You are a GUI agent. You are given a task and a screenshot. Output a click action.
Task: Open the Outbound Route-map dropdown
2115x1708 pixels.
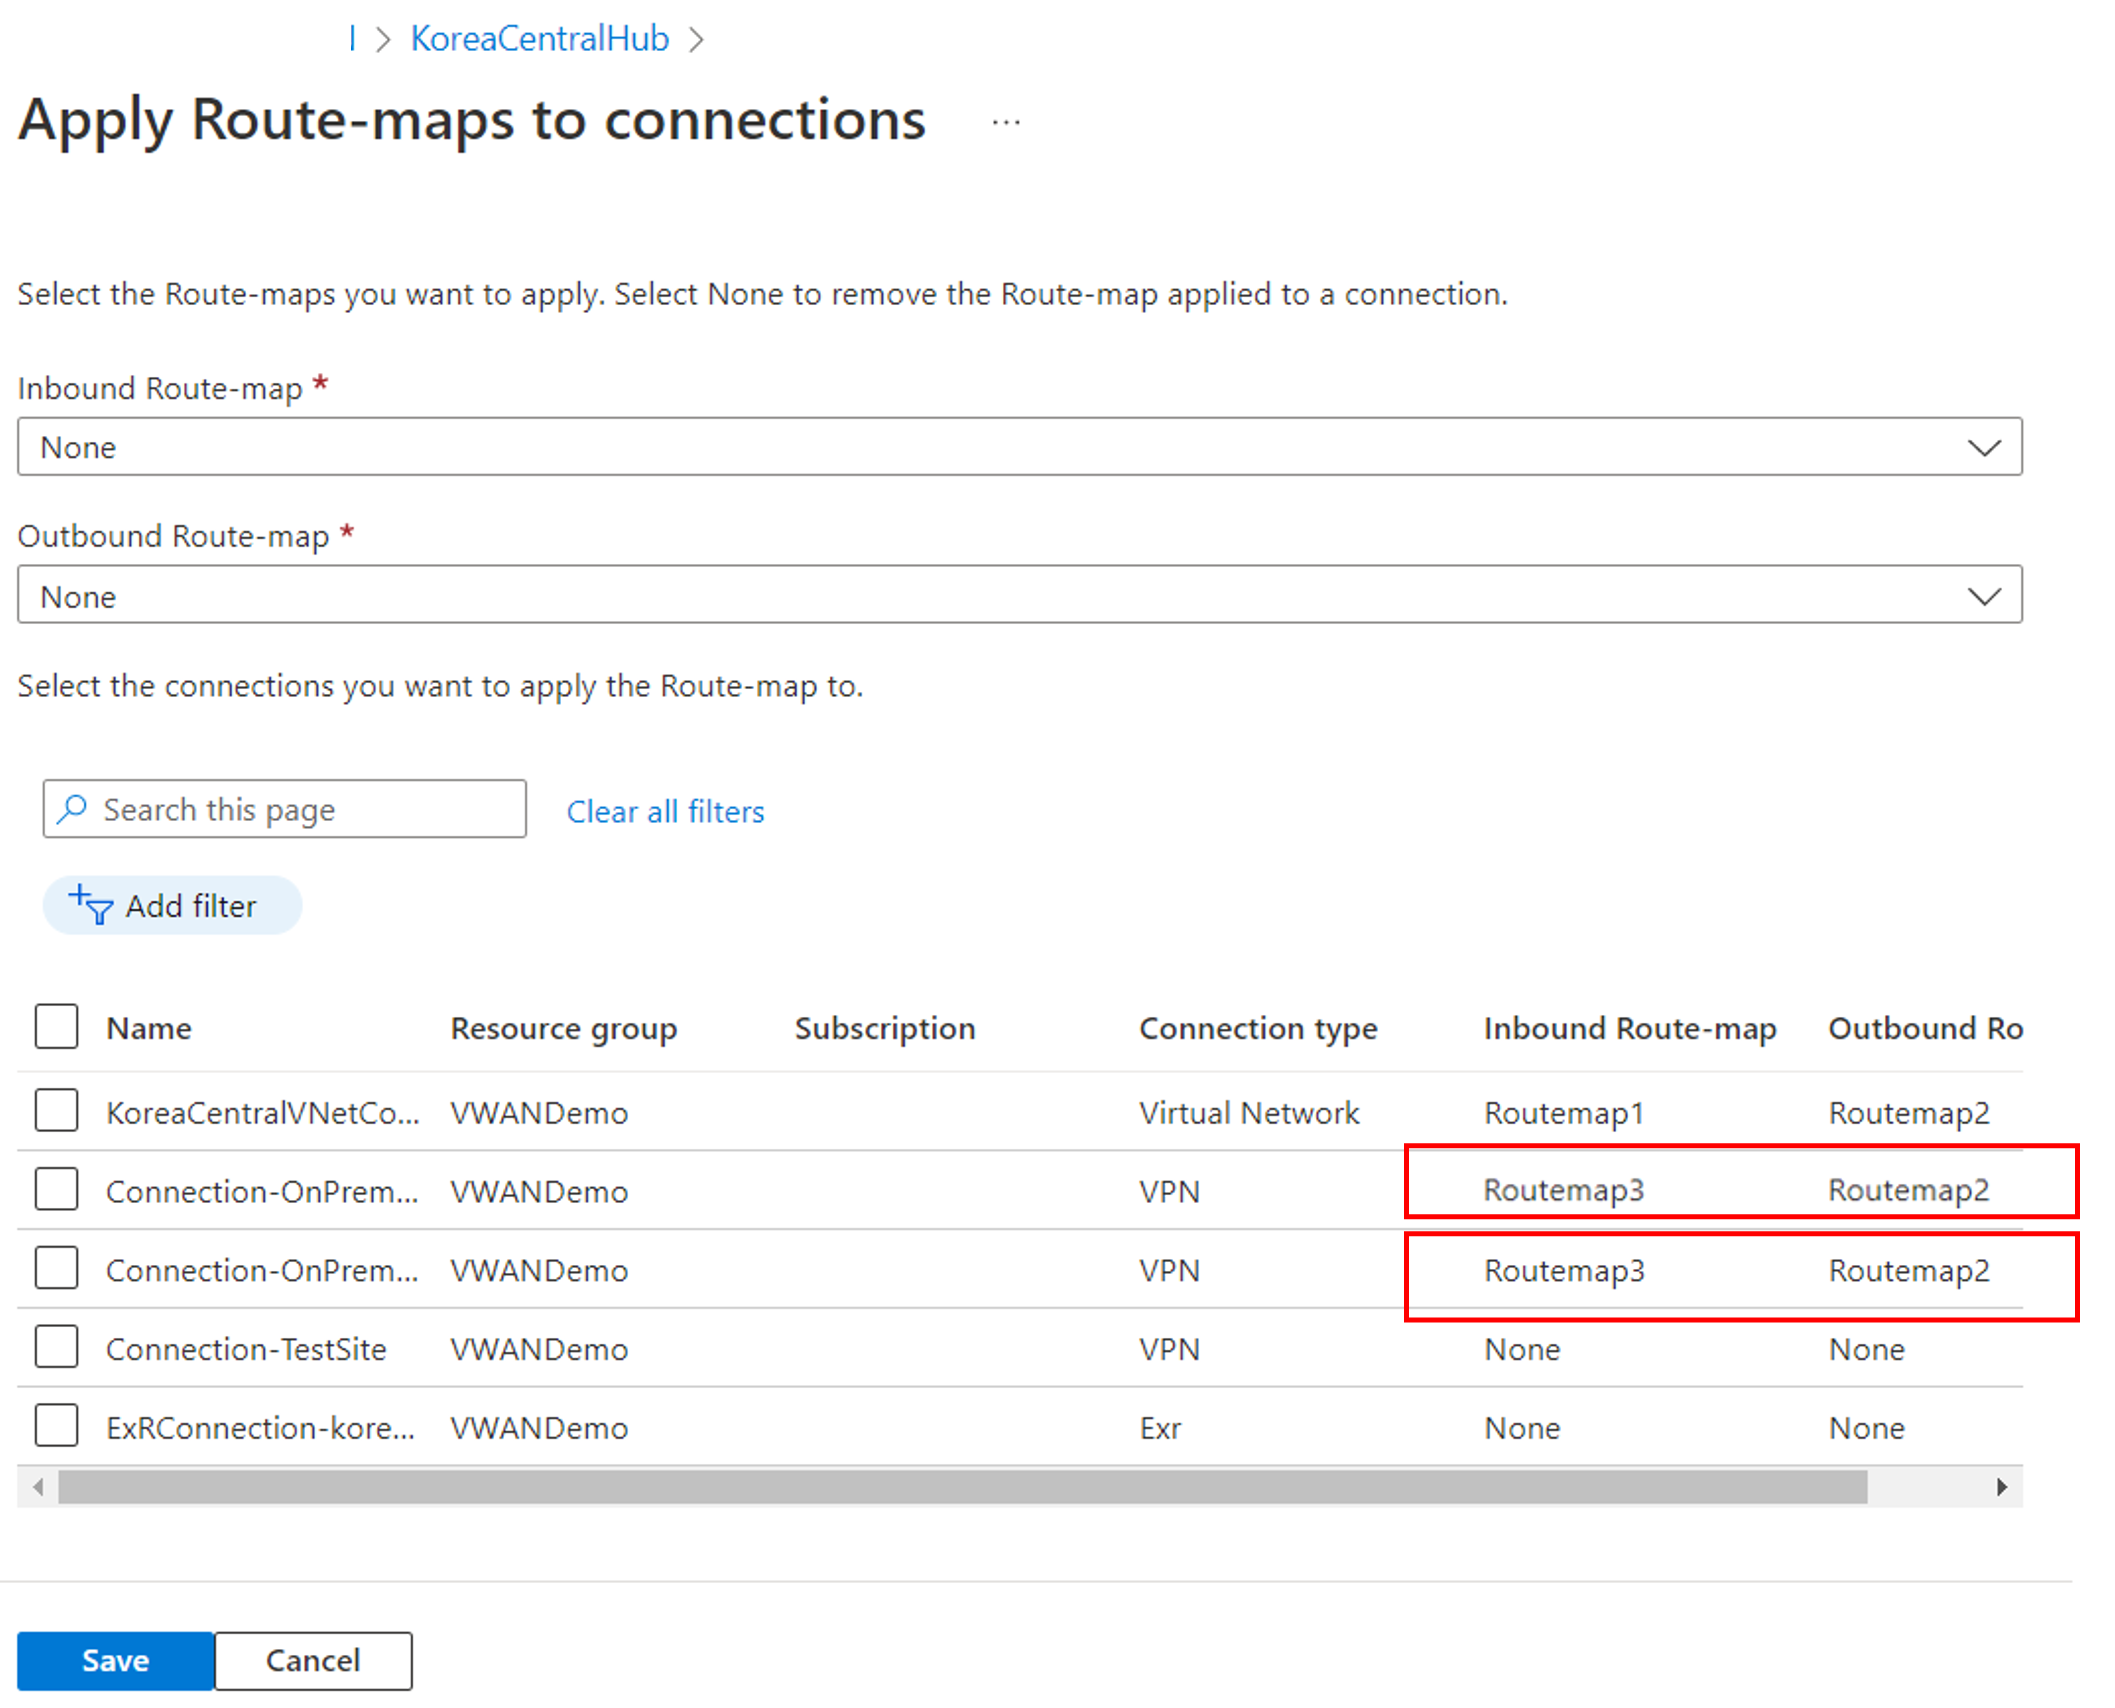(x=1019, y=595)
